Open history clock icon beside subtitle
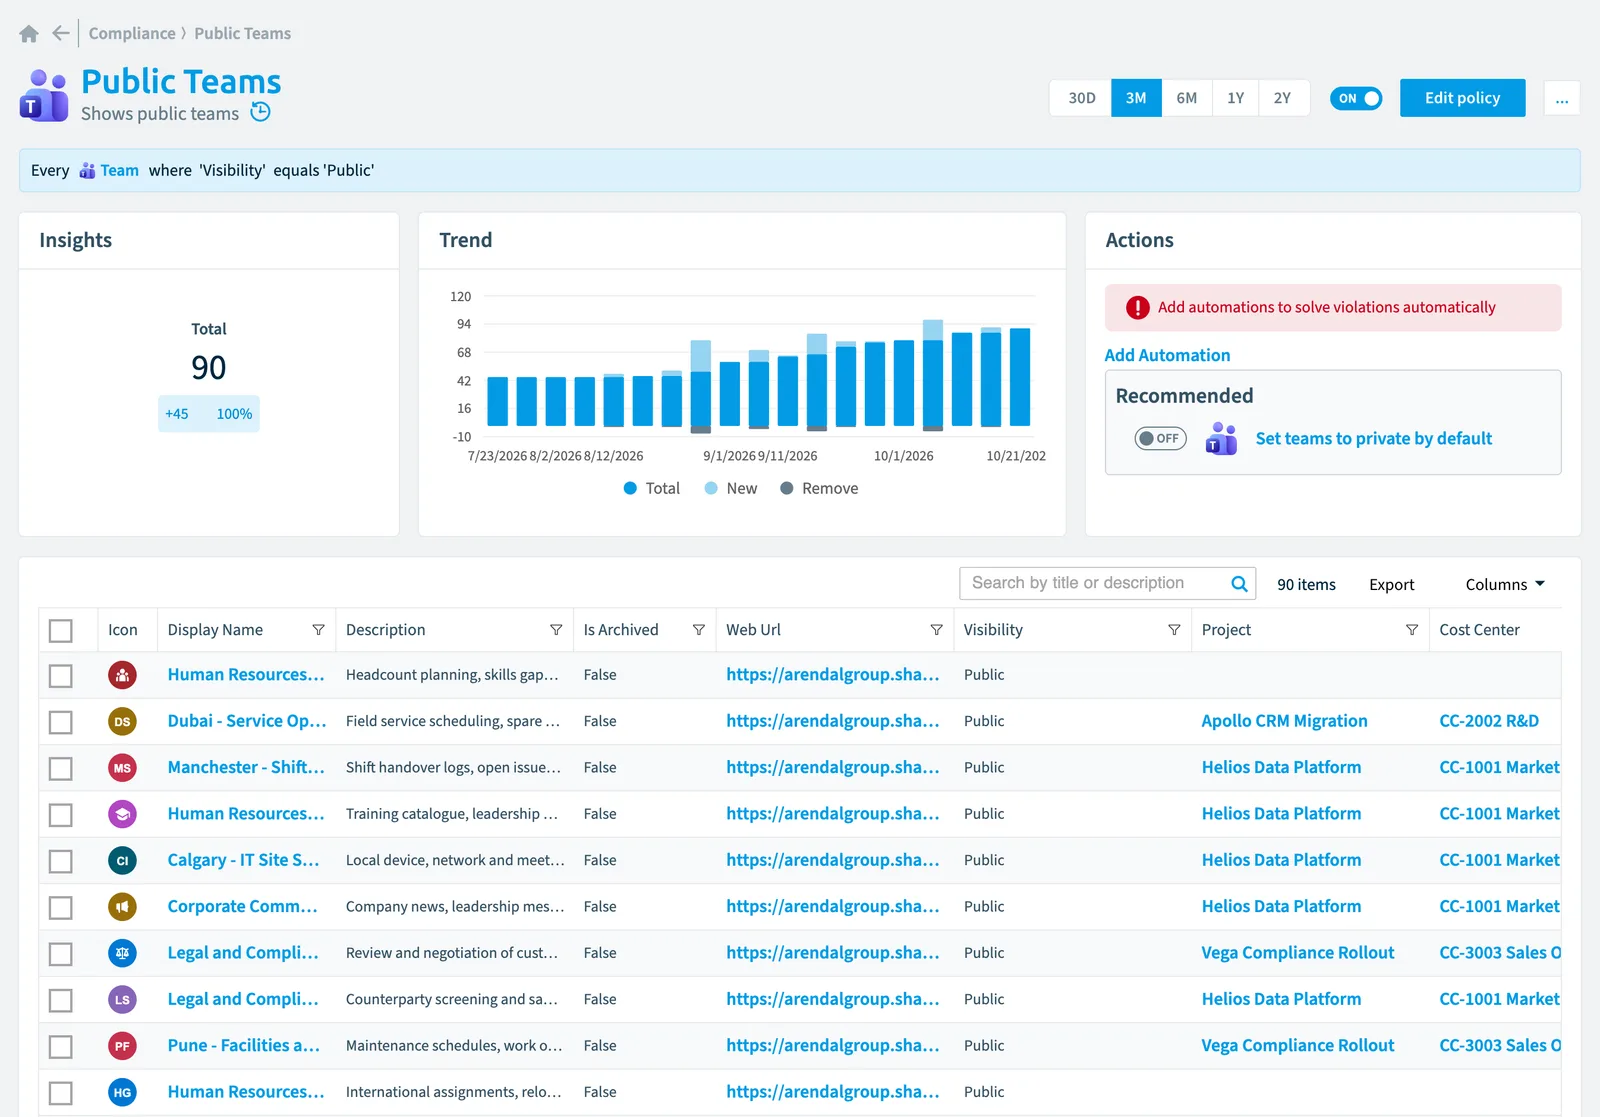Screen dimensions: 1600x1117 point(260,112)
